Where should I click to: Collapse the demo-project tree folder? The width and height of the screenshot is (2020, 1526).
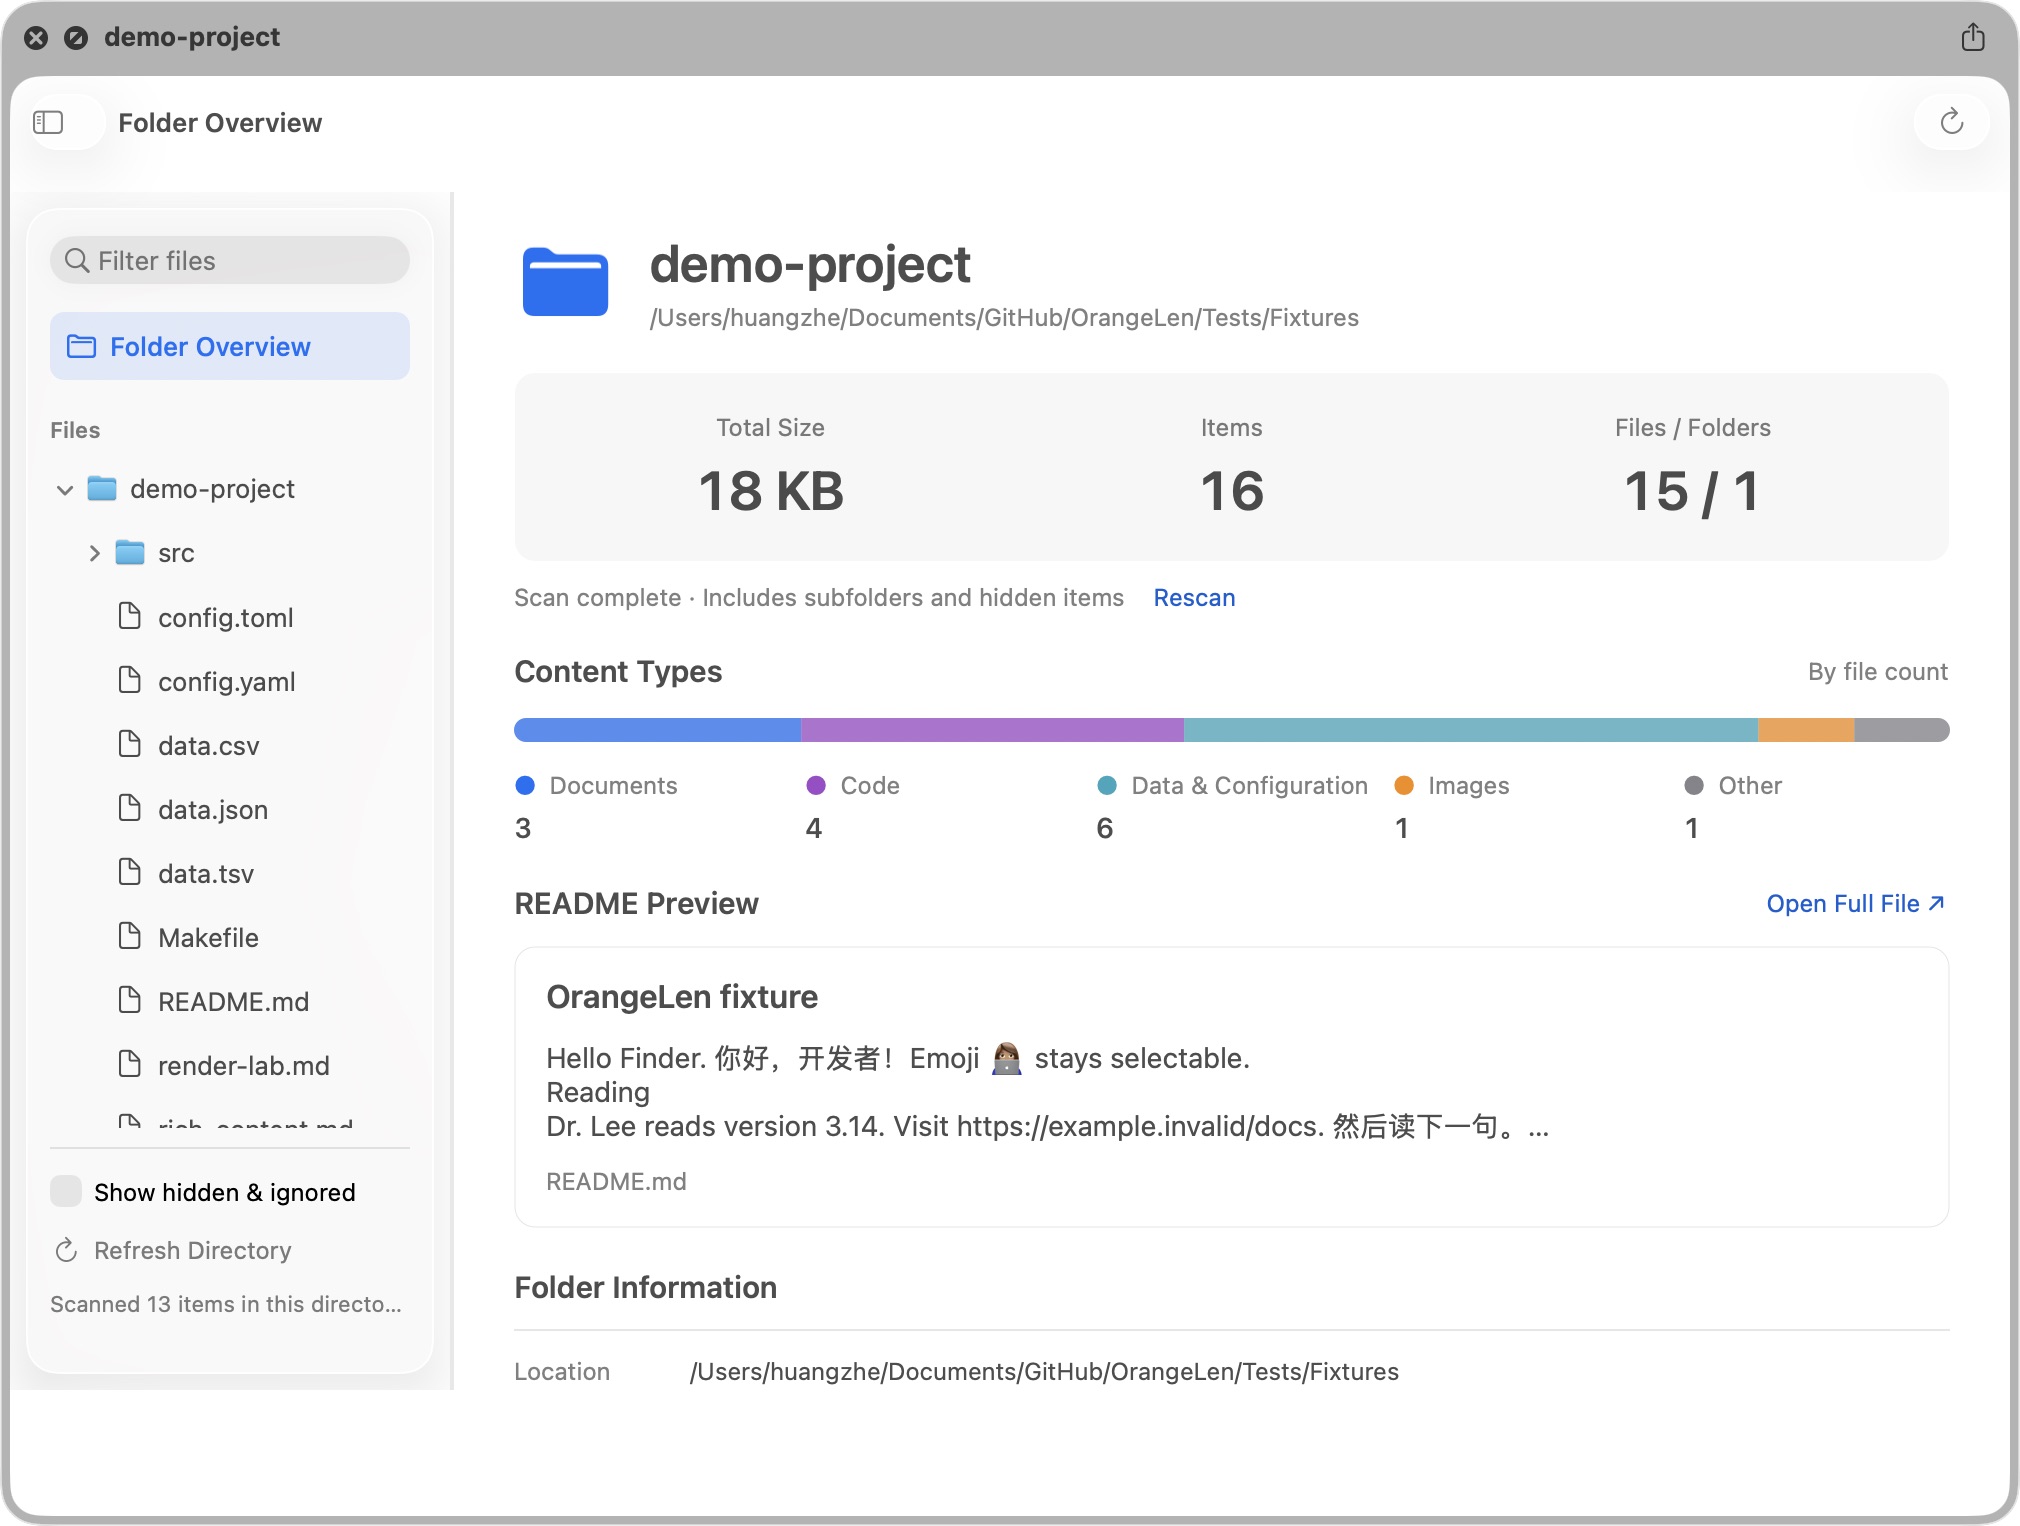(65, 490)
